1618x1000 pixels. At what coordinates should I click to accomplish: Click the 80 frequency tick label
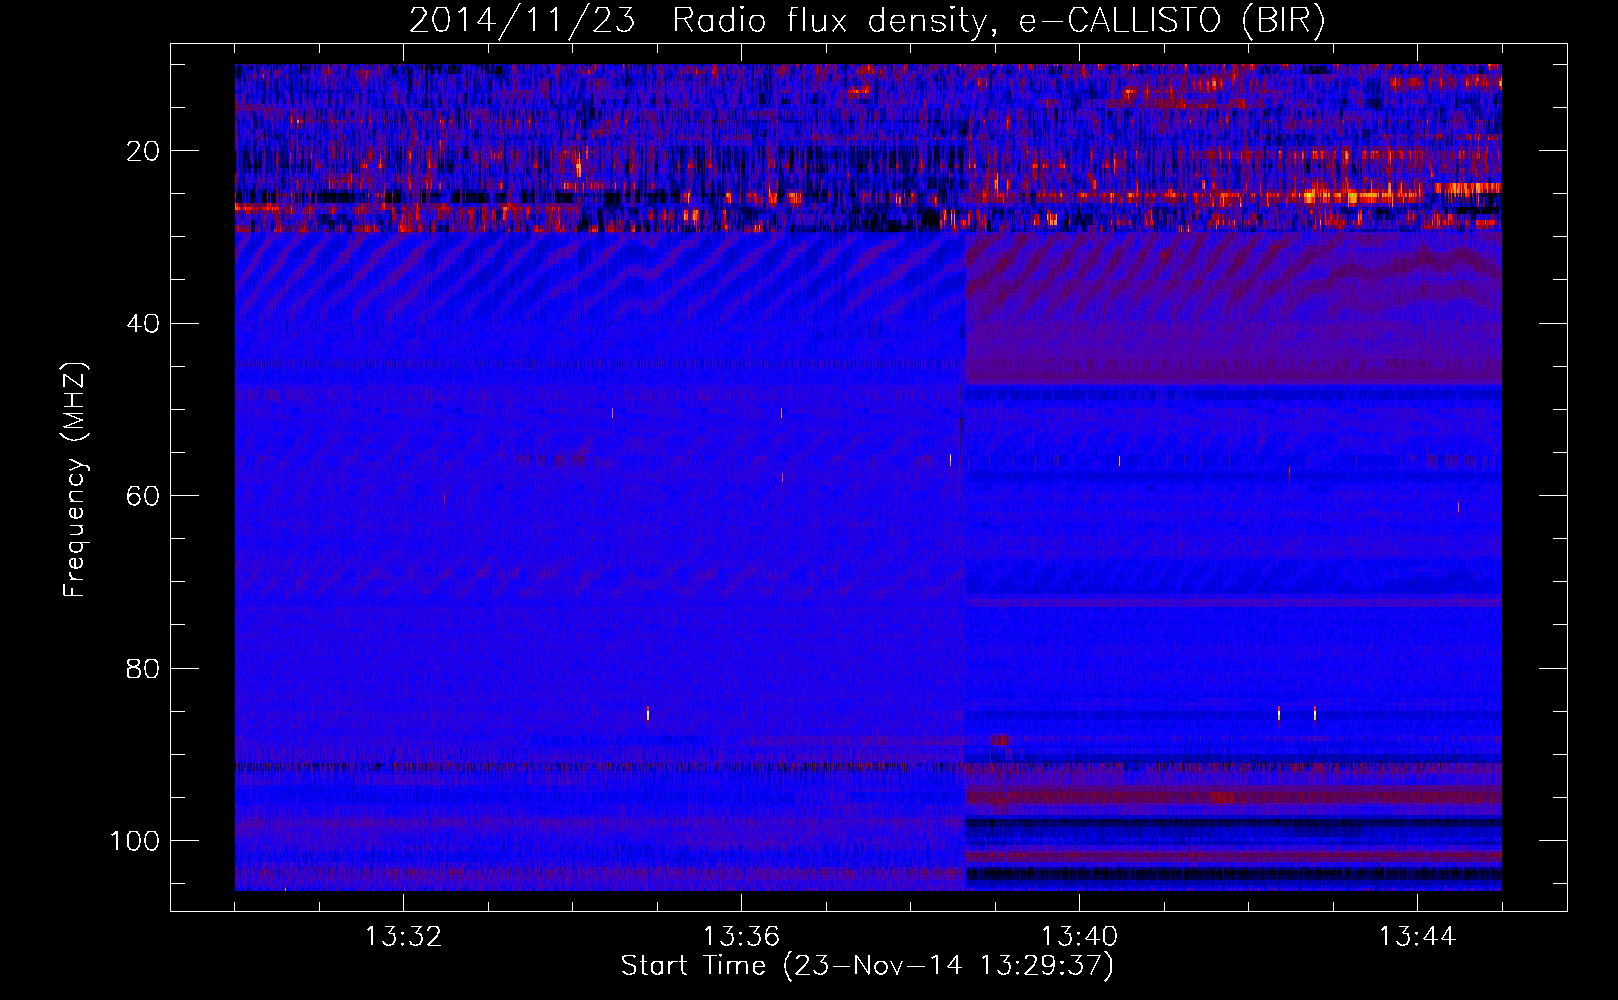tap(143, 668)
